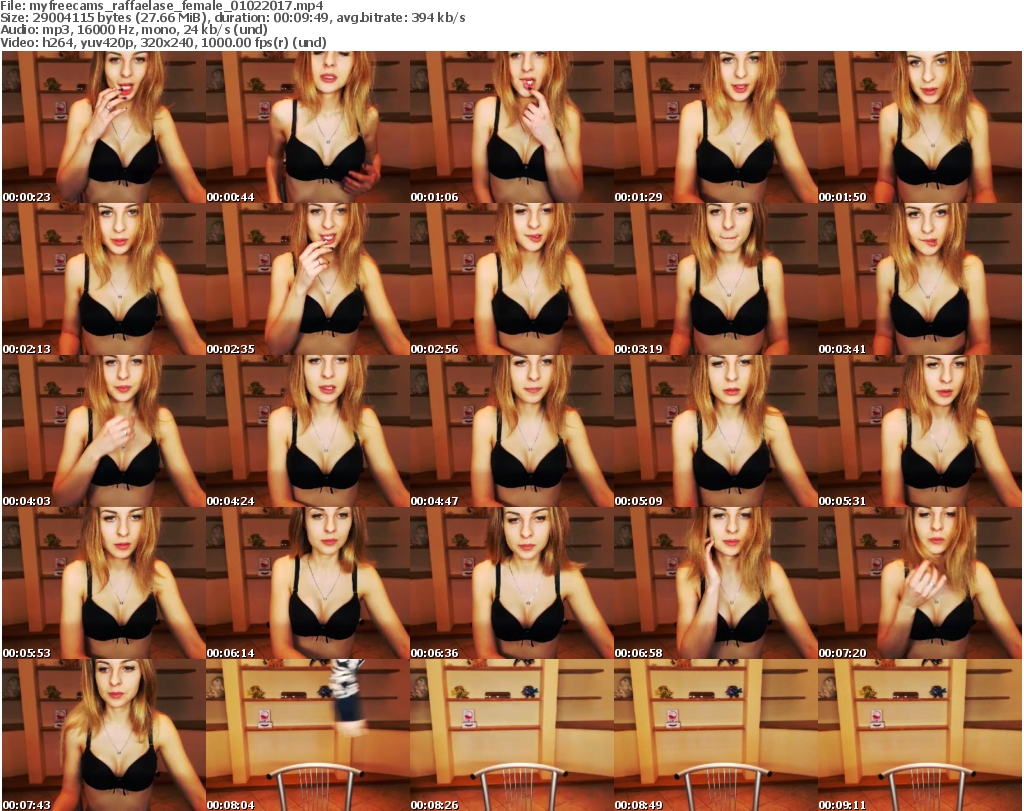Viewport: 1024px width, 811px height.
Task: Select the frame stamped 00:08:26
Action: 512,735
